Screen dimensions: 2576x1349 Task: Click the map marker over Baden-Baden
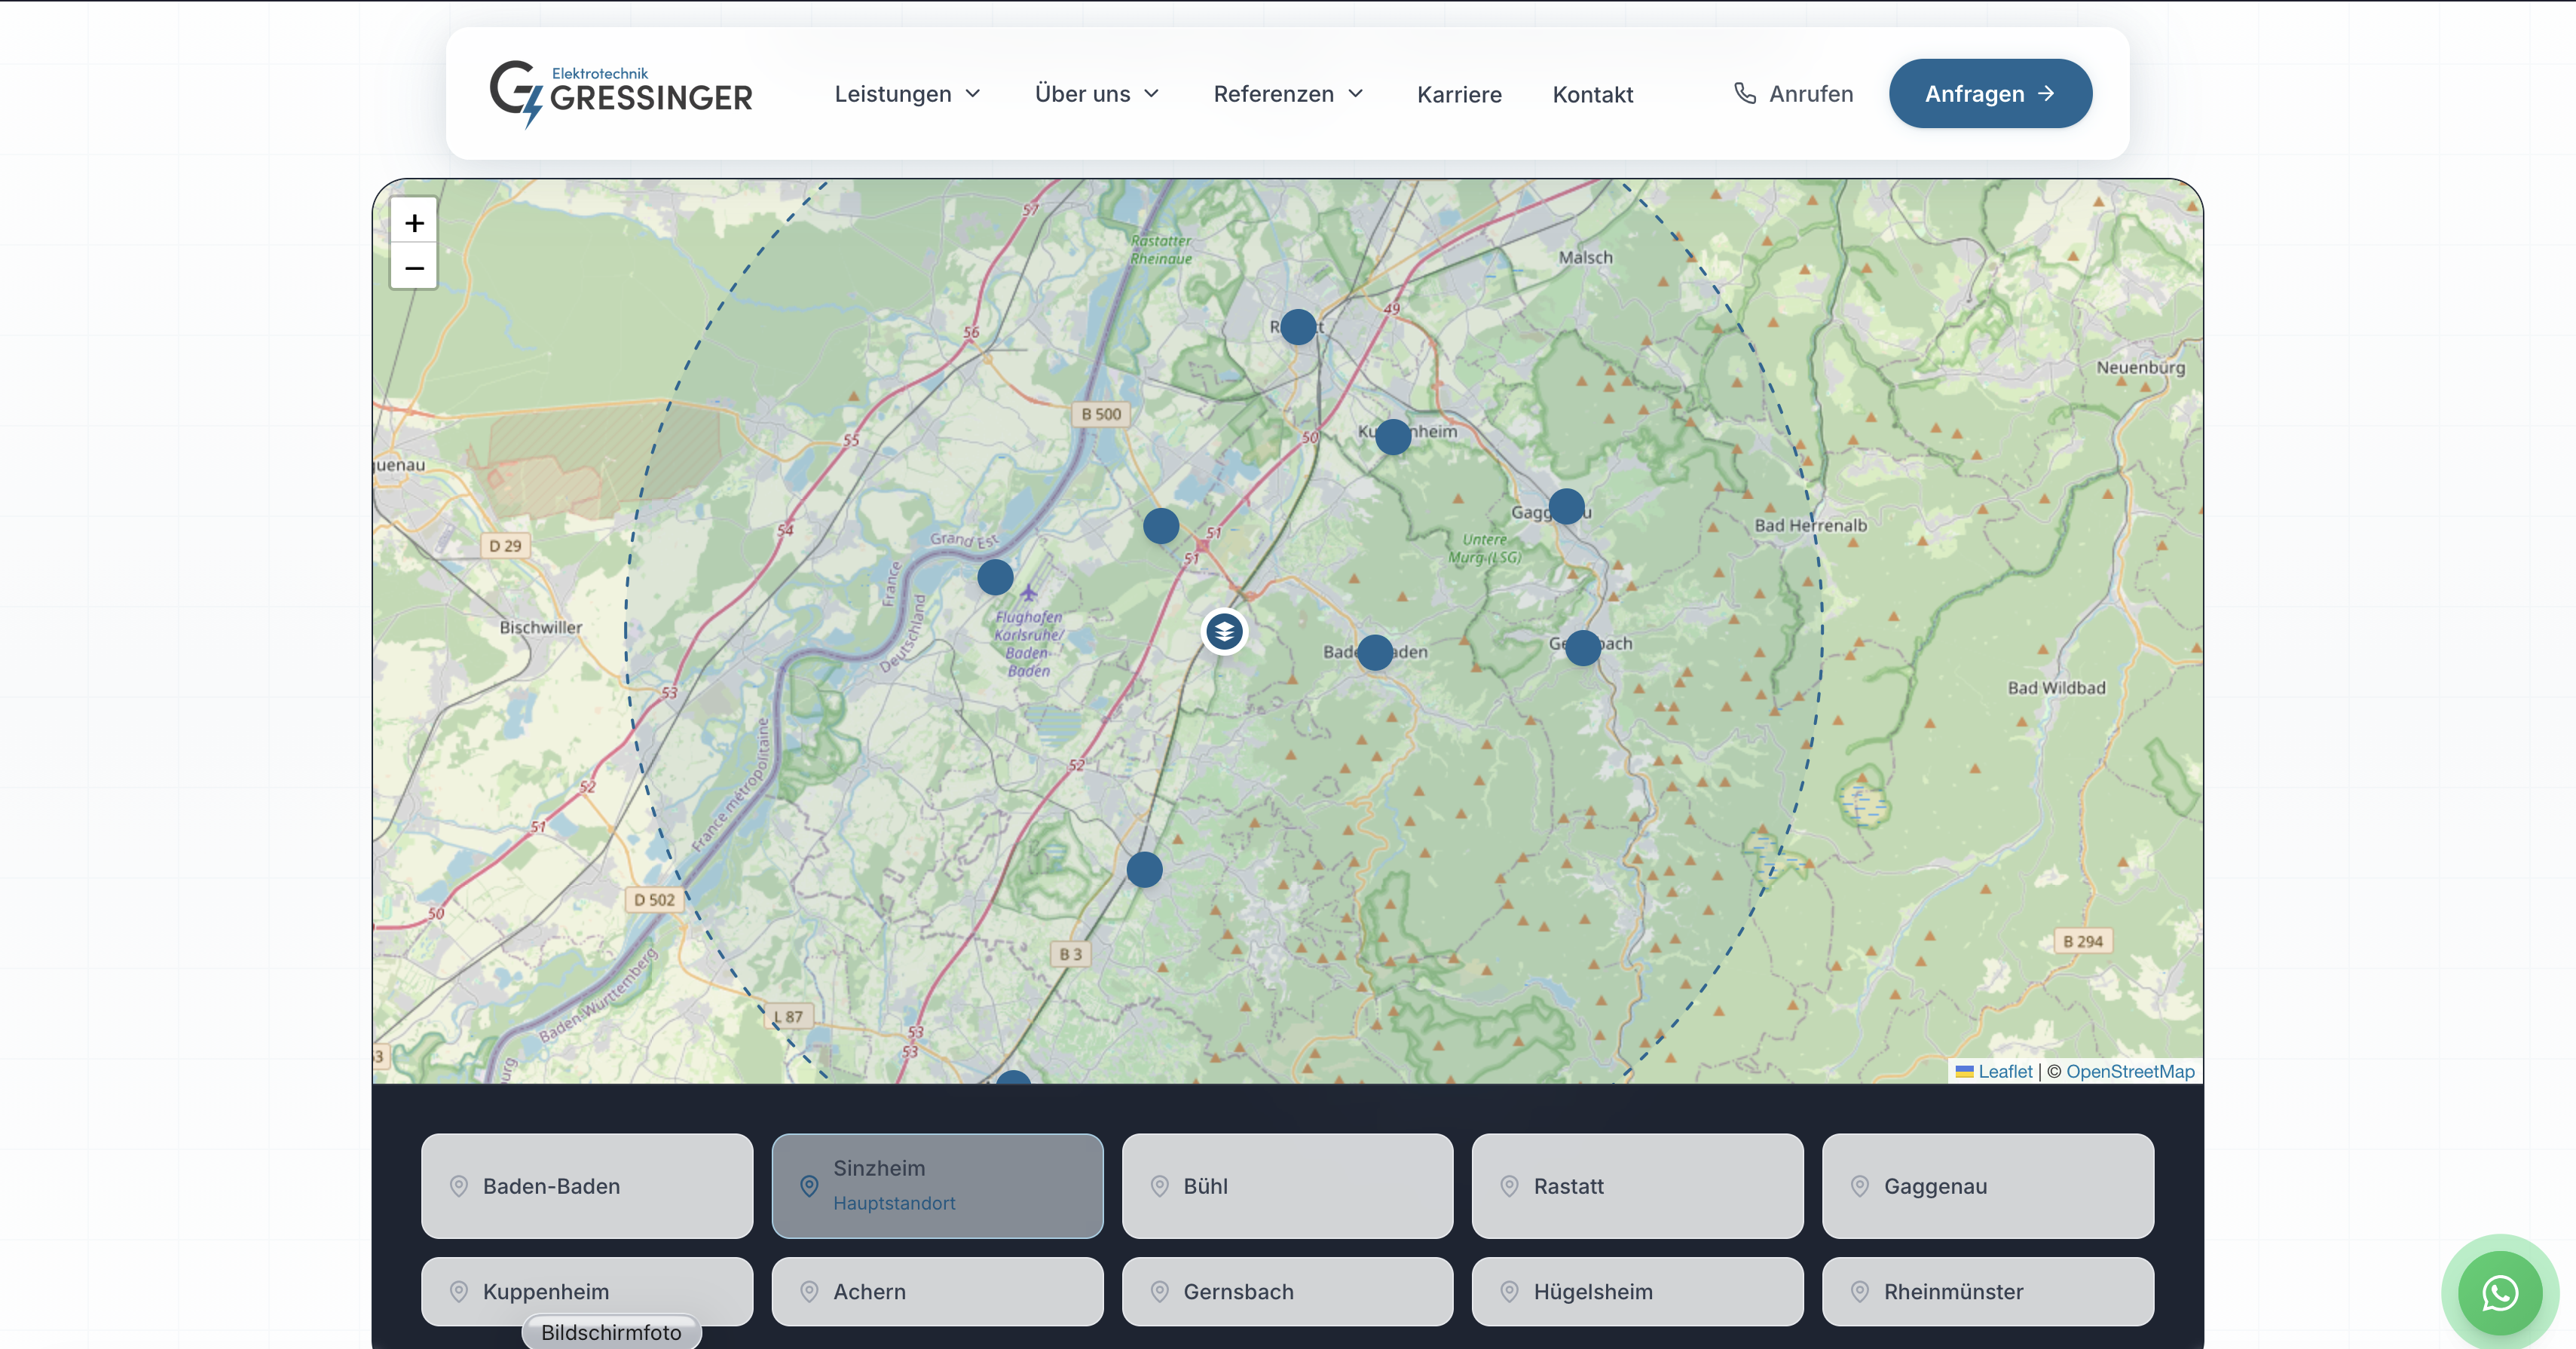(1375, 652)
